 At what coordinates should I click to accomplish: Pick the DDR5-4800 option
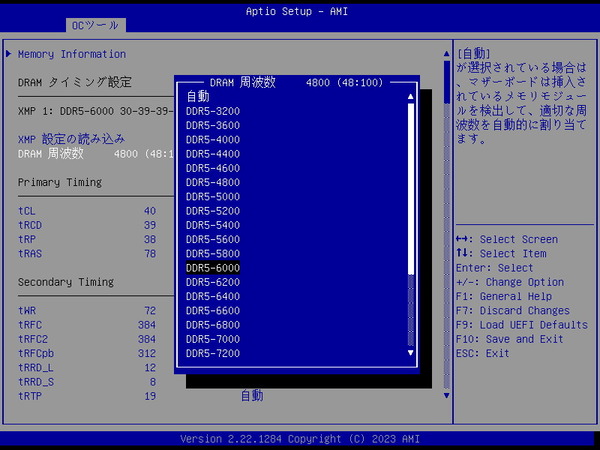point(213,182)
